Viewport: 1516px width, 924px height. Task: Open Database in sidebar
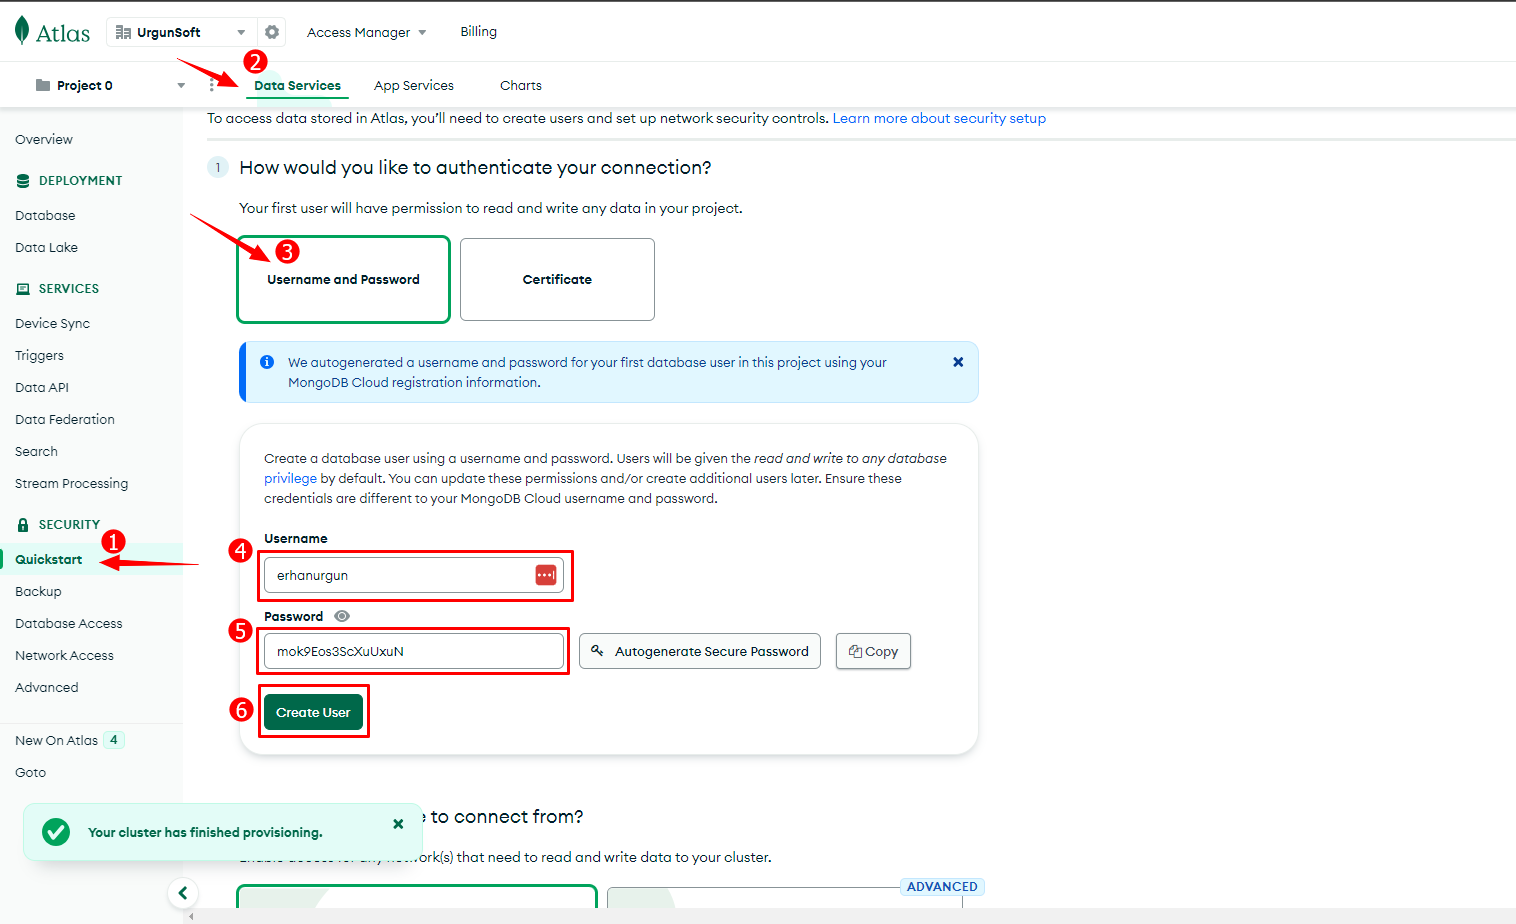(45, 215)
